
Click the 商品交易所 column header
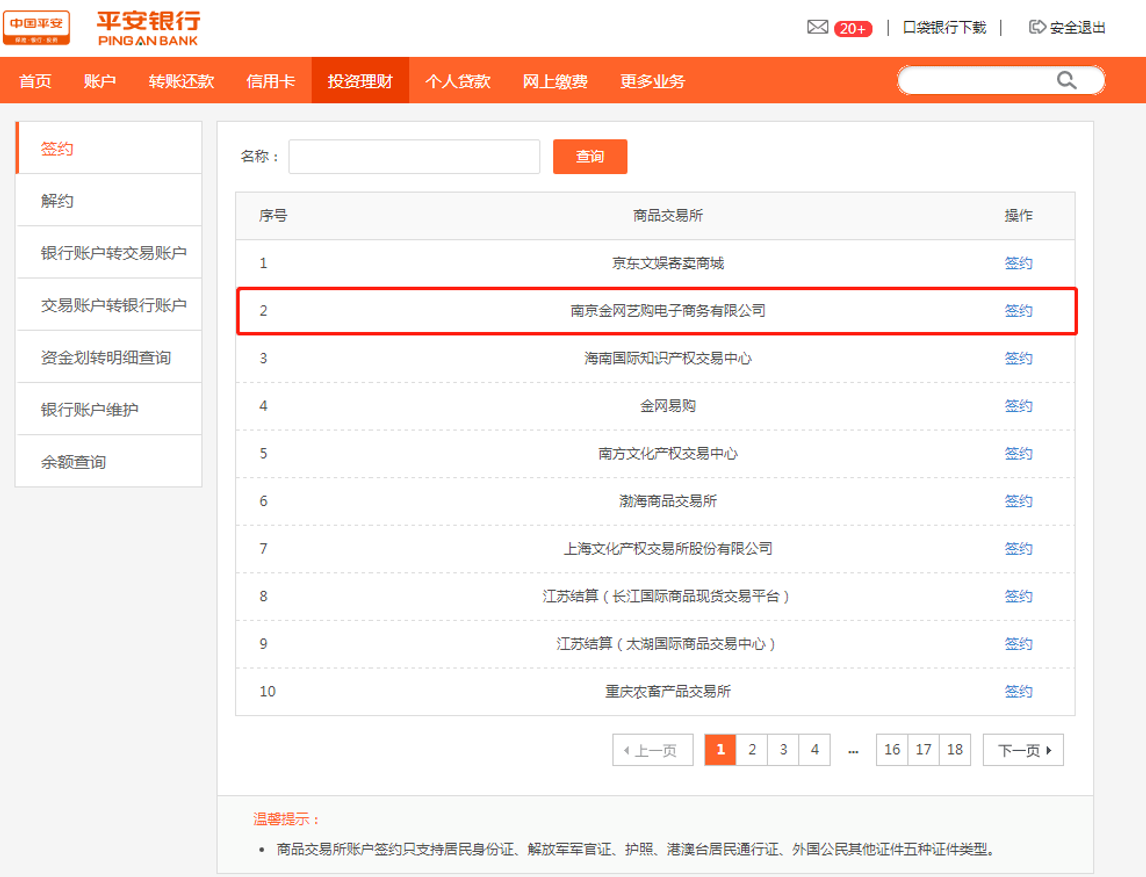pyautogui.click(x=668, y=216)
